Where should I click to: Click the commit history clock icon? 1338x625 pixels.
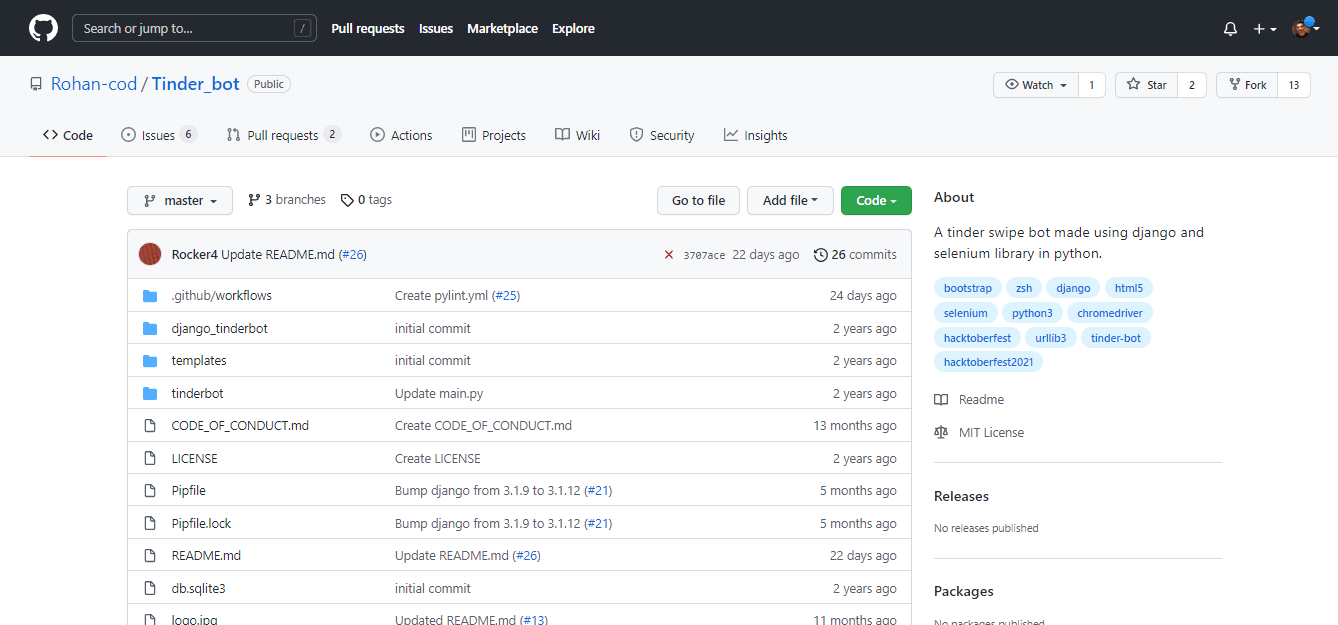(821, 255)
